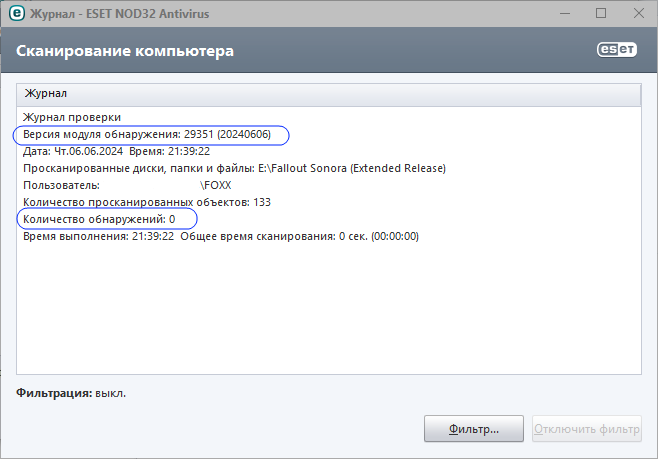Viewport: 658px width, 459px height.
Task: Close the Журнал ESET window
Action: (638, 13)
